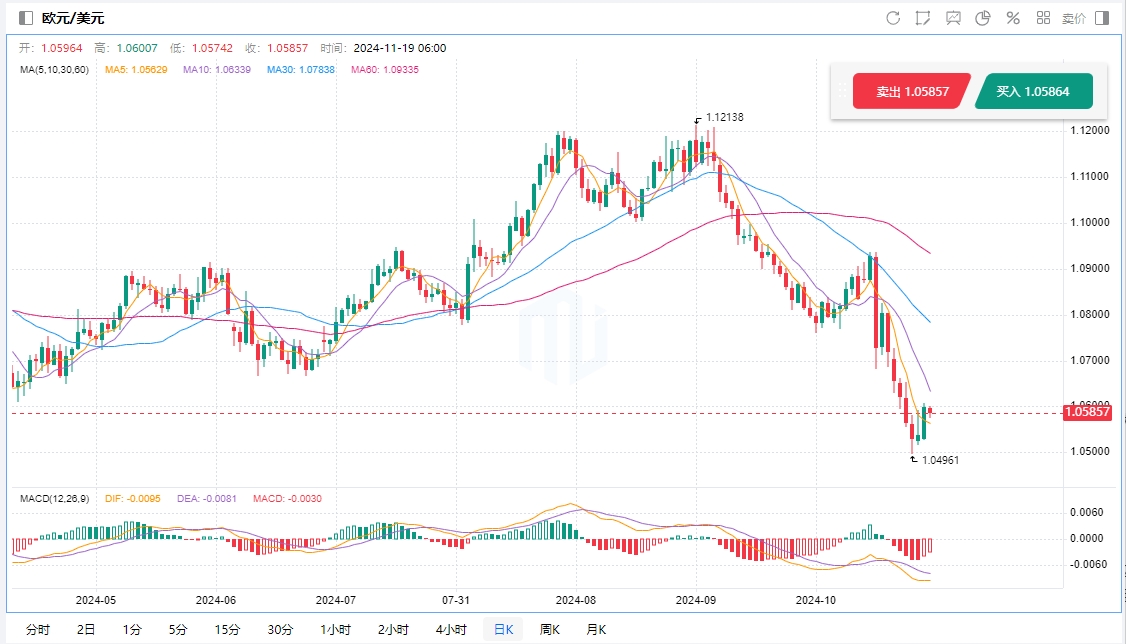The height and width of the screenshot is (644, 1126).
Task: Switch to the 4小时 timeframe
Action: point(450,629)
